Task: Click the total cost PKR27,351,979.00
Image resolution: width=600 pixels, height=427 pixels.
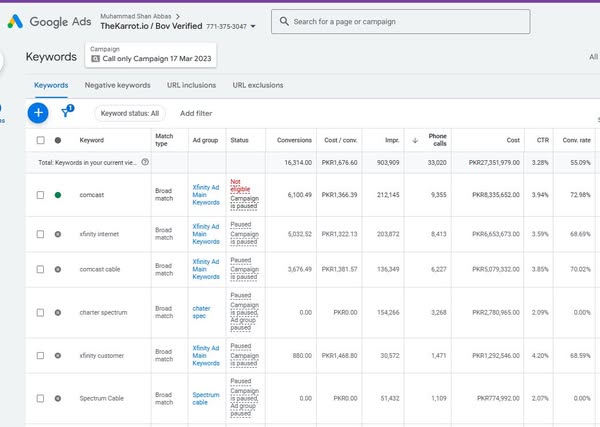Action: 494,163
